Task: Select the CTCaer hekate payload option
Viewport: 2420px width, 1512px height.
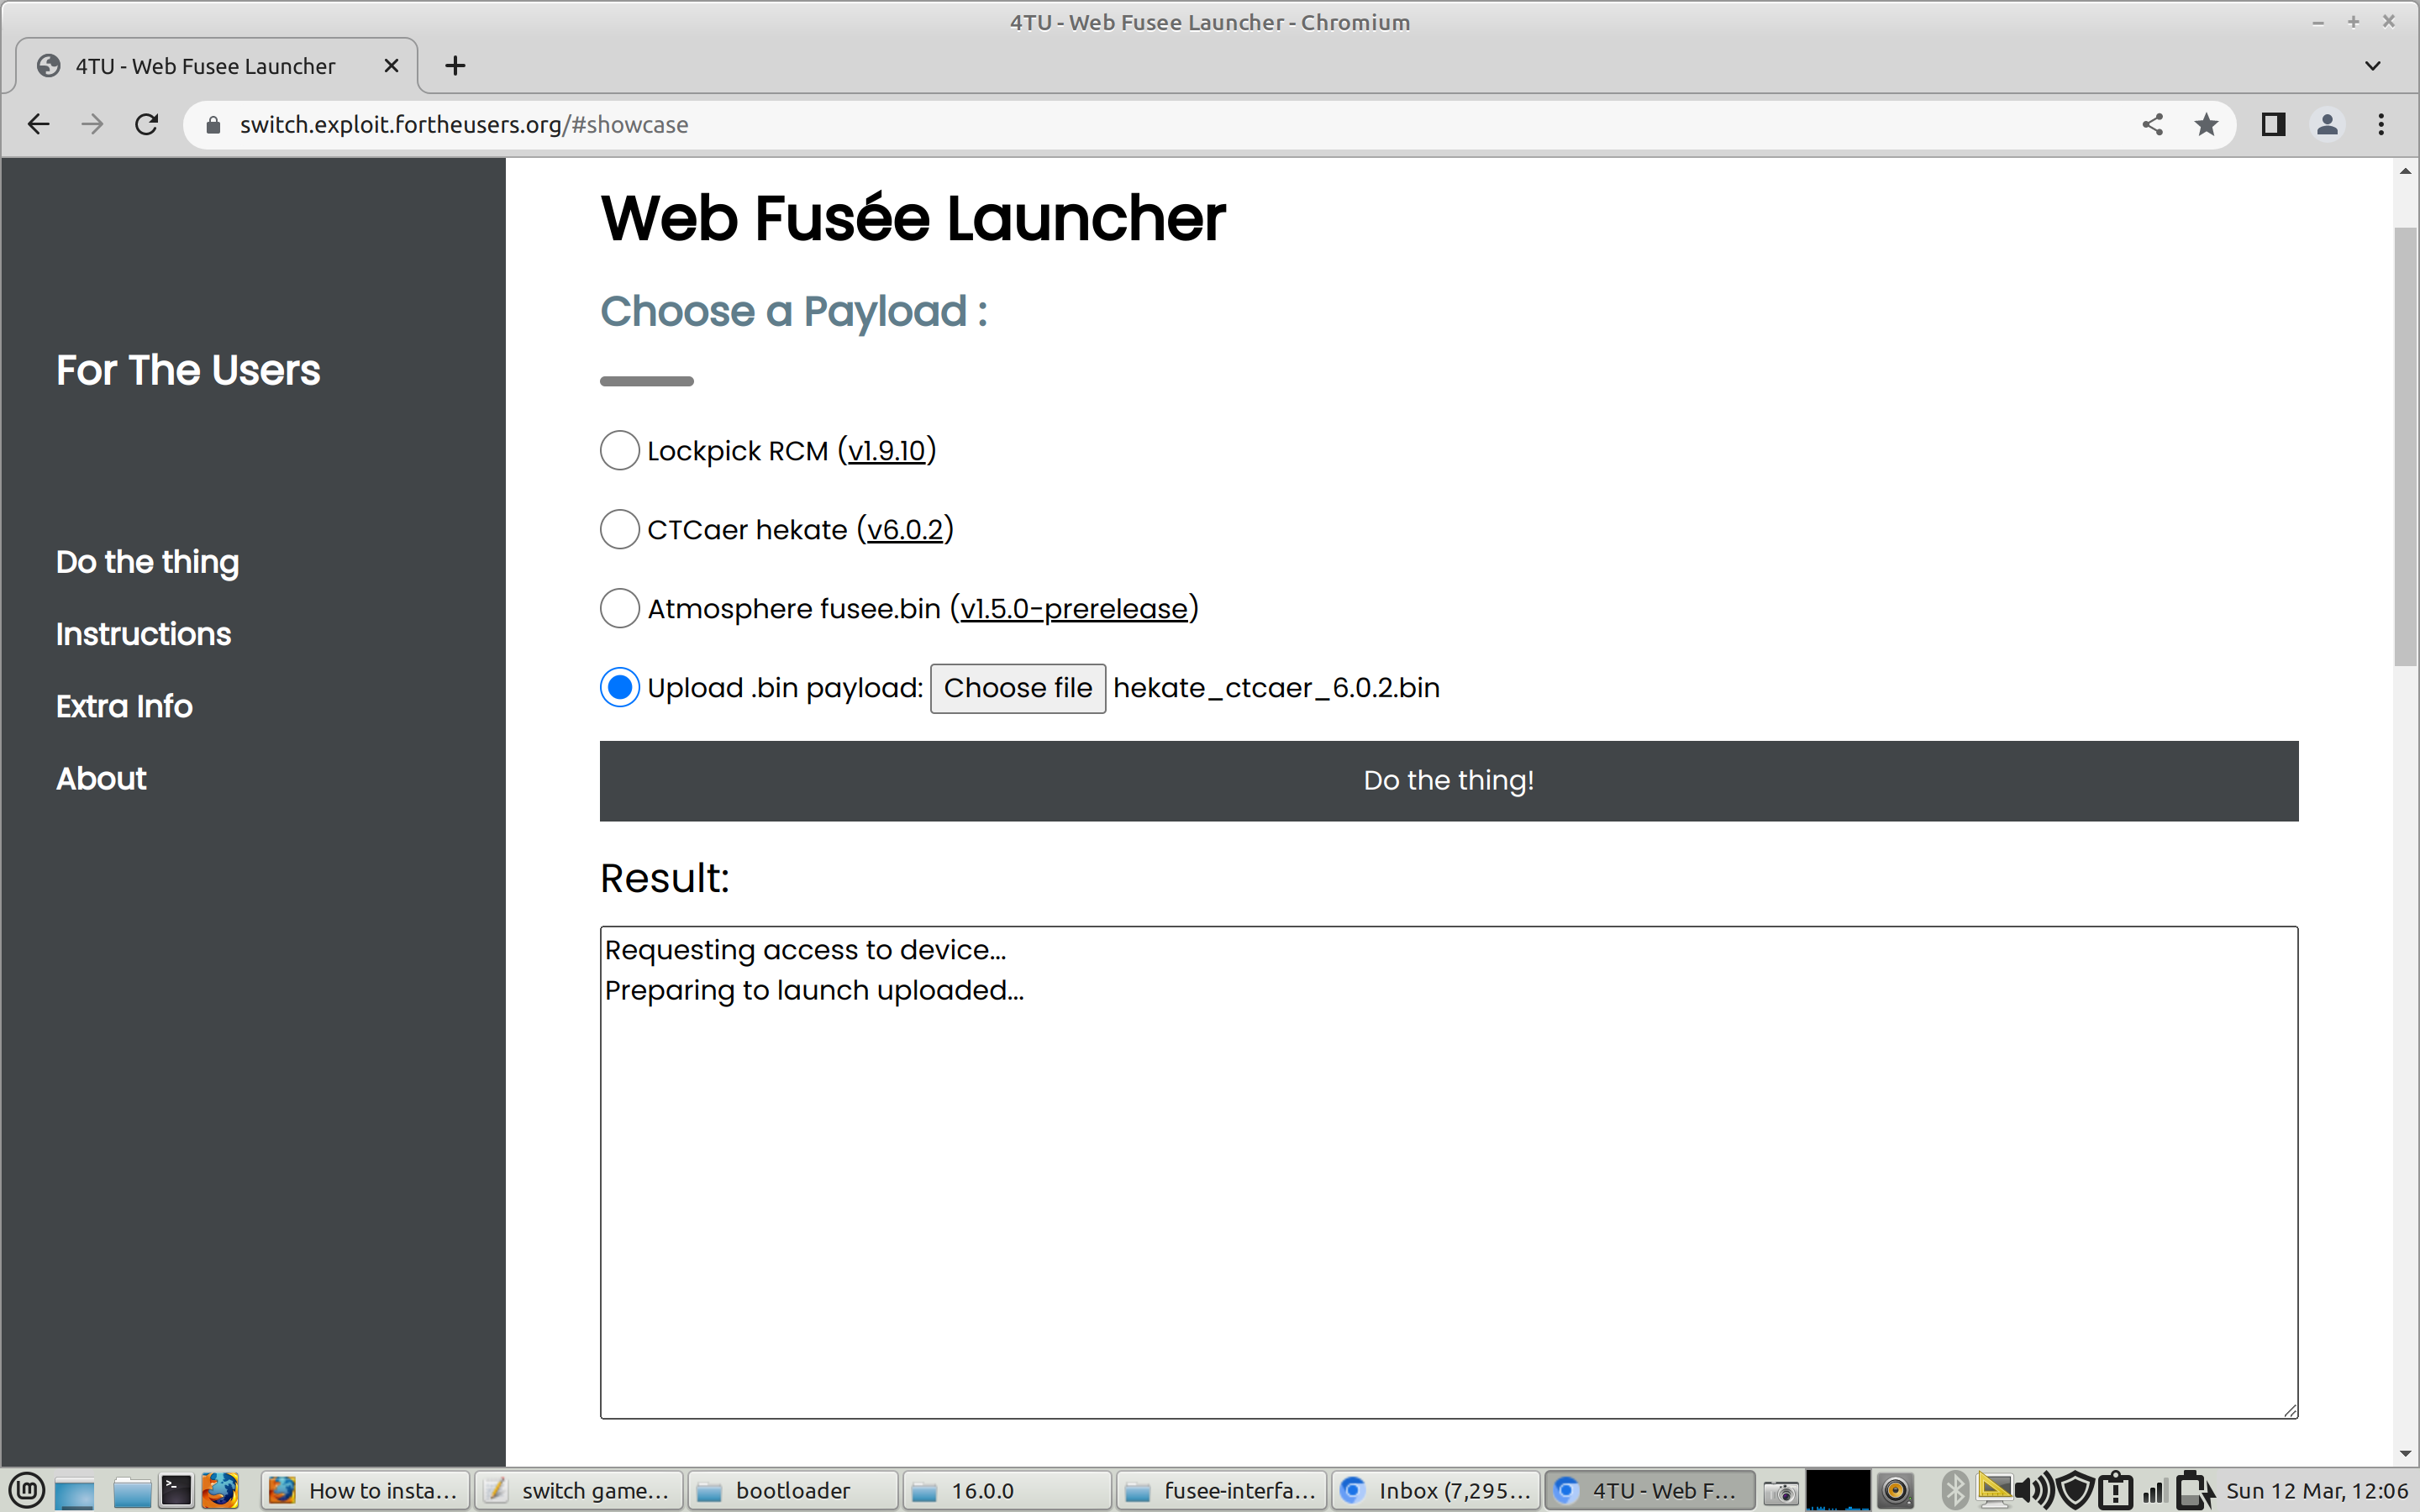Action: [x=620, y=529]
